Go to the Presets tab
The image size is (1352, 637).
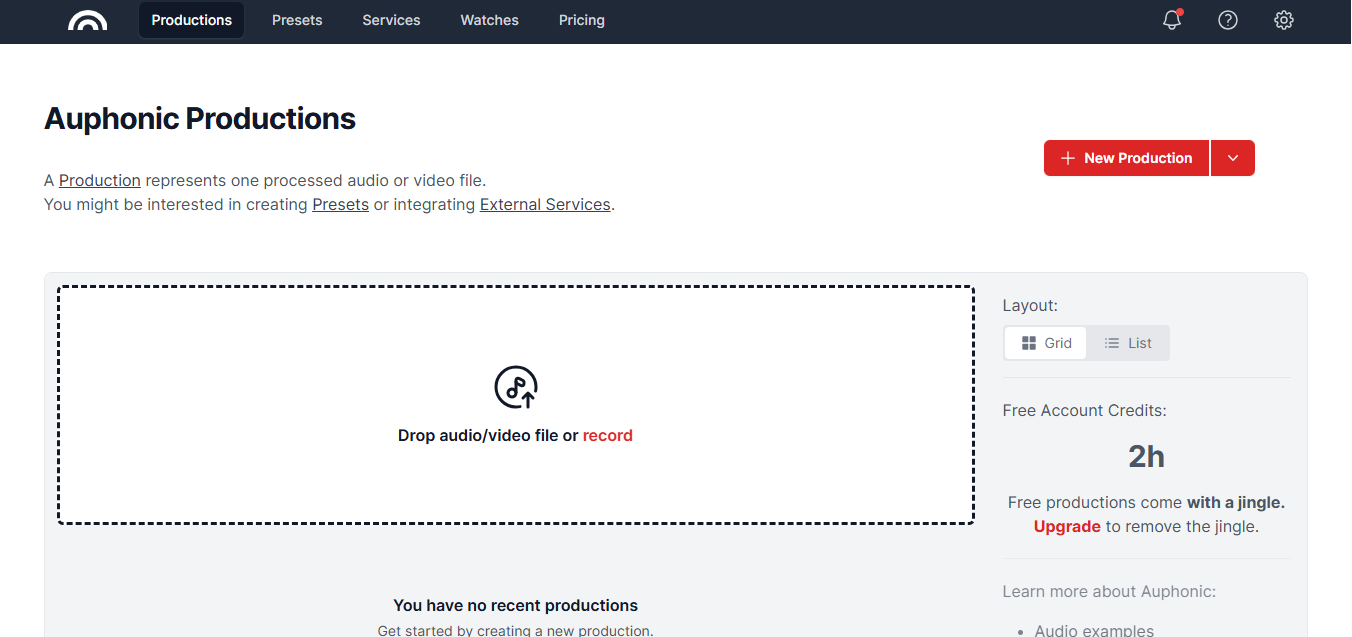click(x=297, y=20)
